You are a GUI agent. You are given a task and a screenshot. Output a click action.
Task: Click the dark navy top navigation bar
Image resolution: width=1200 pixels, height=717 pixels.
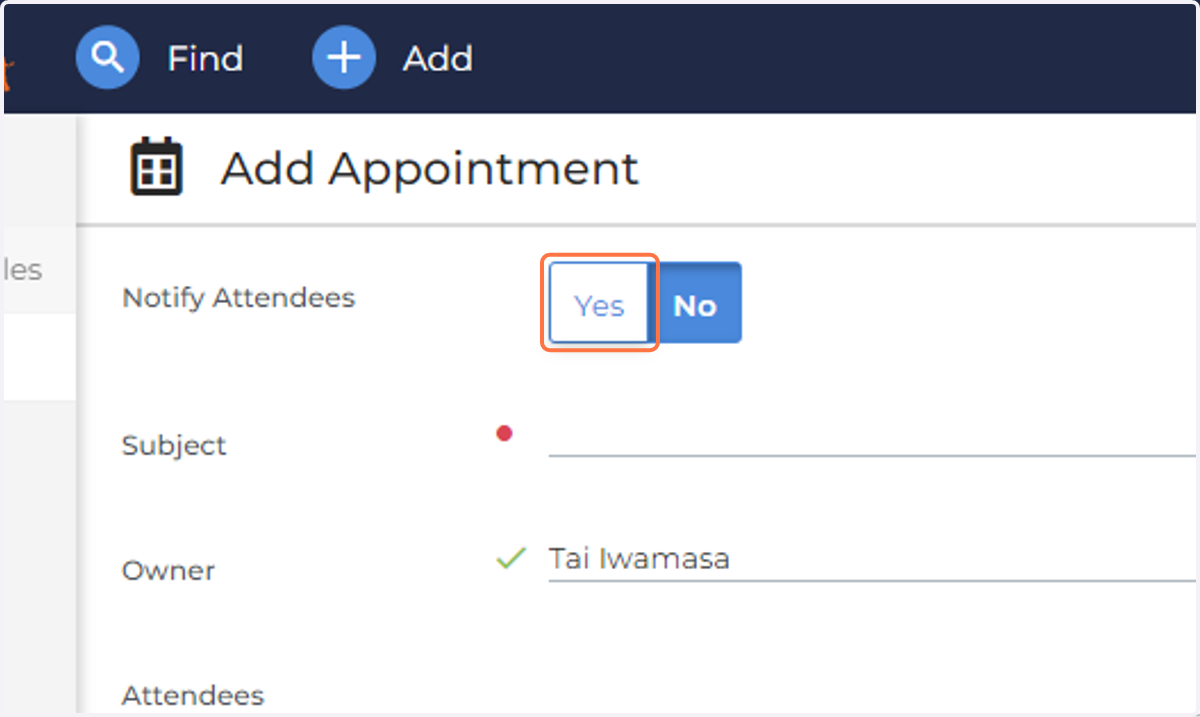click(800, 58)
